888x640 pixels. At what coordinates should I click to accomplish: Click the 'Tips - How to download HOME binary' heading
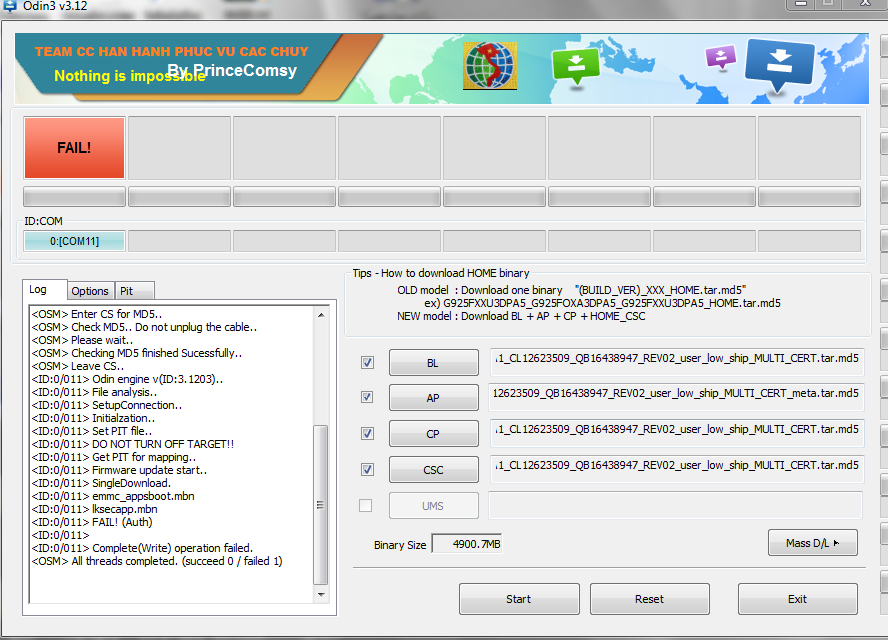(441, 273)
